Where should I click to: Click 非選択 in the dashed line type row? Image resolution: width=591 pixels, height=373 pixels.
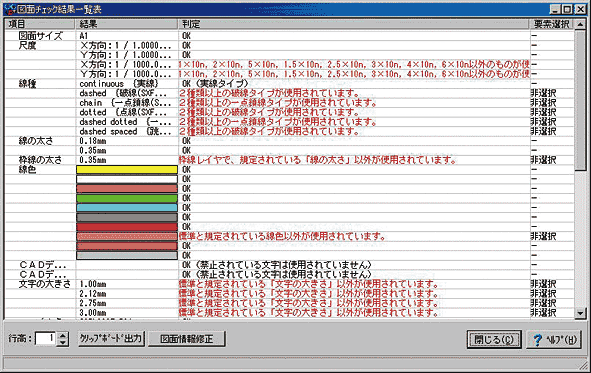[543, 93]
